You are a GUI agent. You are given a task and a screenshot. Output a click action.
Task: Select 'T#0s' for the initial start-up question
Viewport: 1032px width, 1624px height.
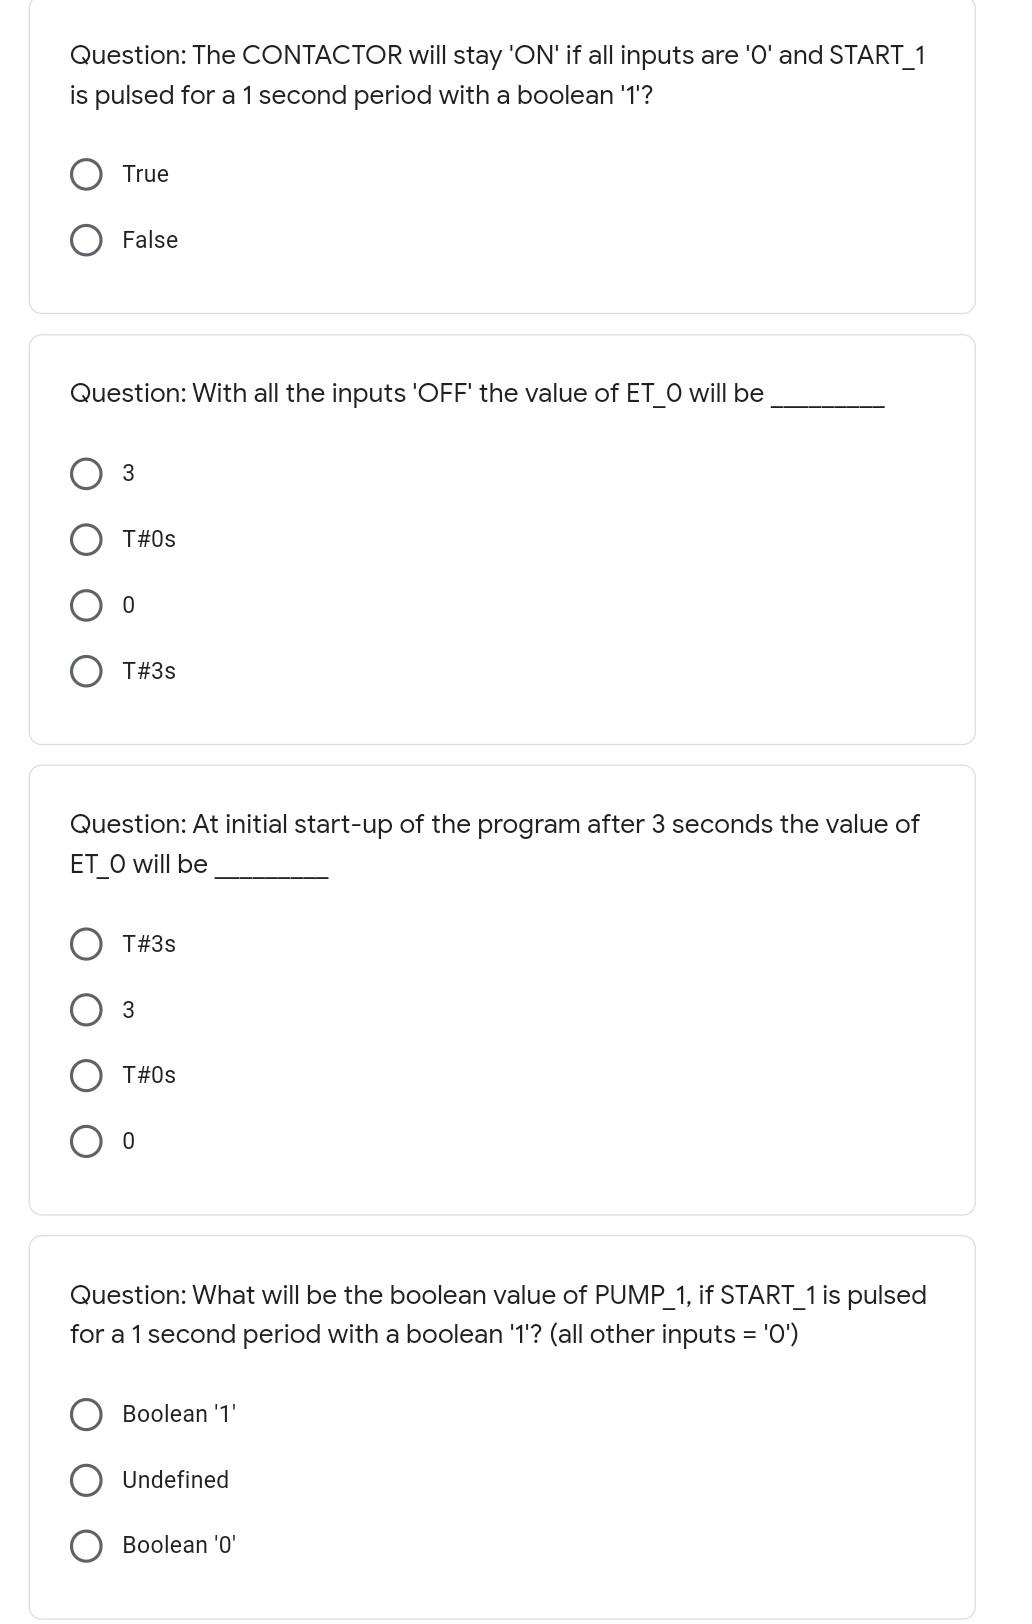click(86, 1074)
